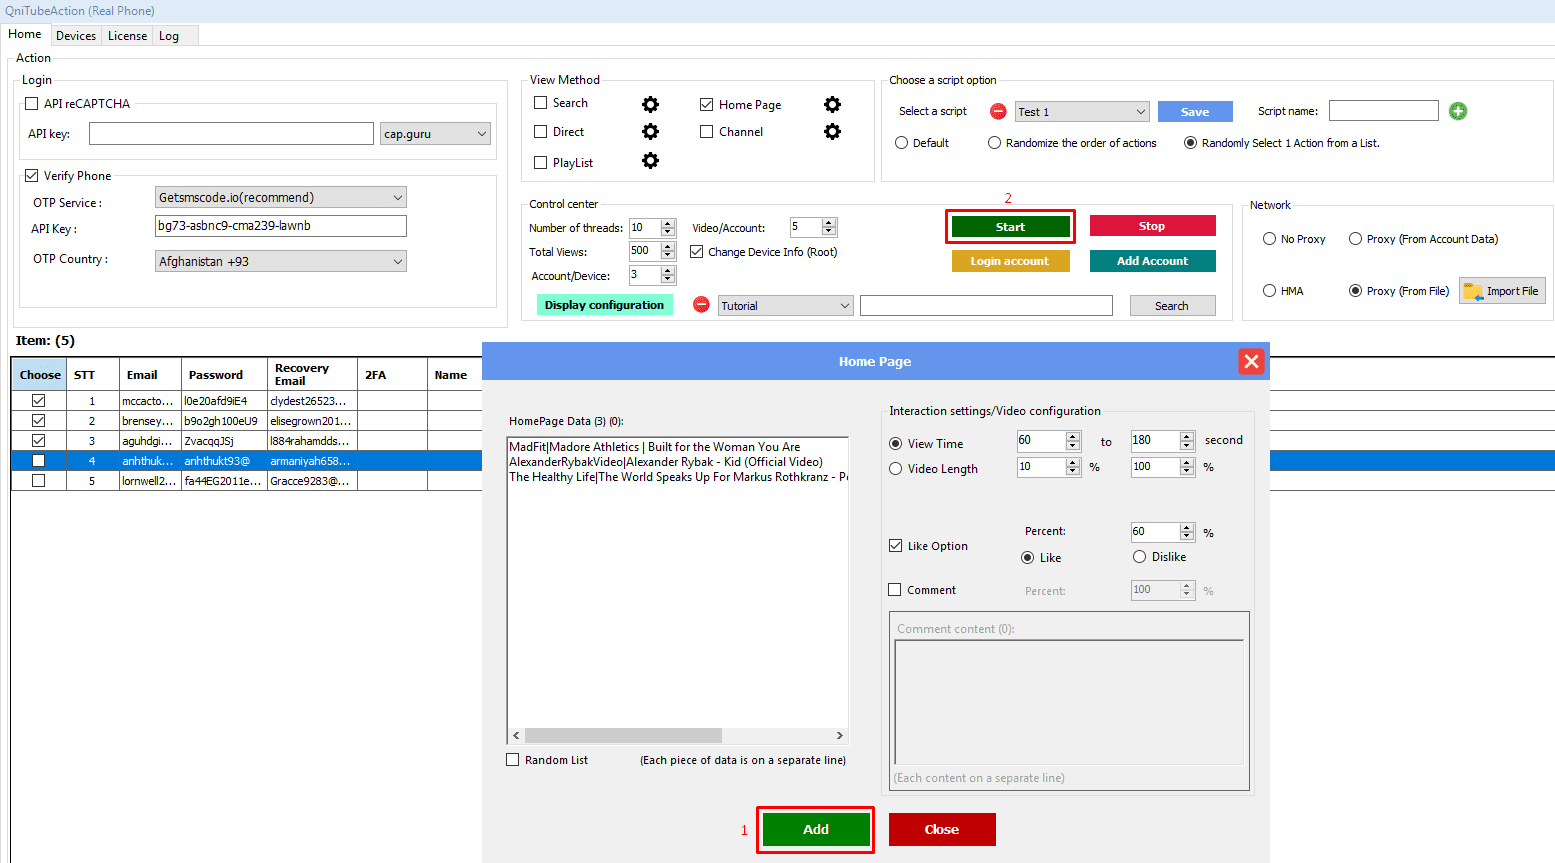Viewport: 1555px width, 863px height.
Task: Increase Like Percent stepper value
Action: pyautogui.click(x=1187, y=527)
